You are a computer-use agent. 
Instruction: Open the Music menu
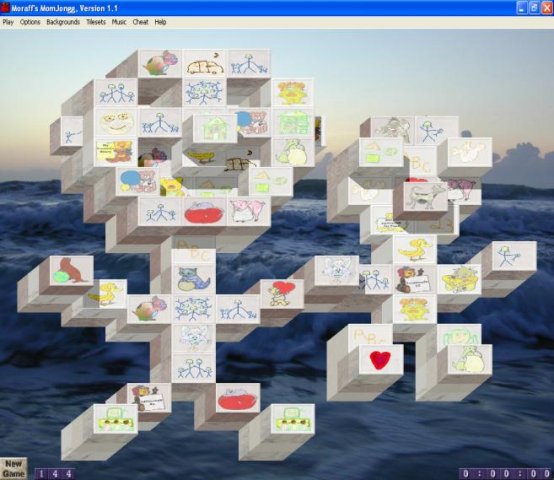pyautogui.click(x=119, y=22)
